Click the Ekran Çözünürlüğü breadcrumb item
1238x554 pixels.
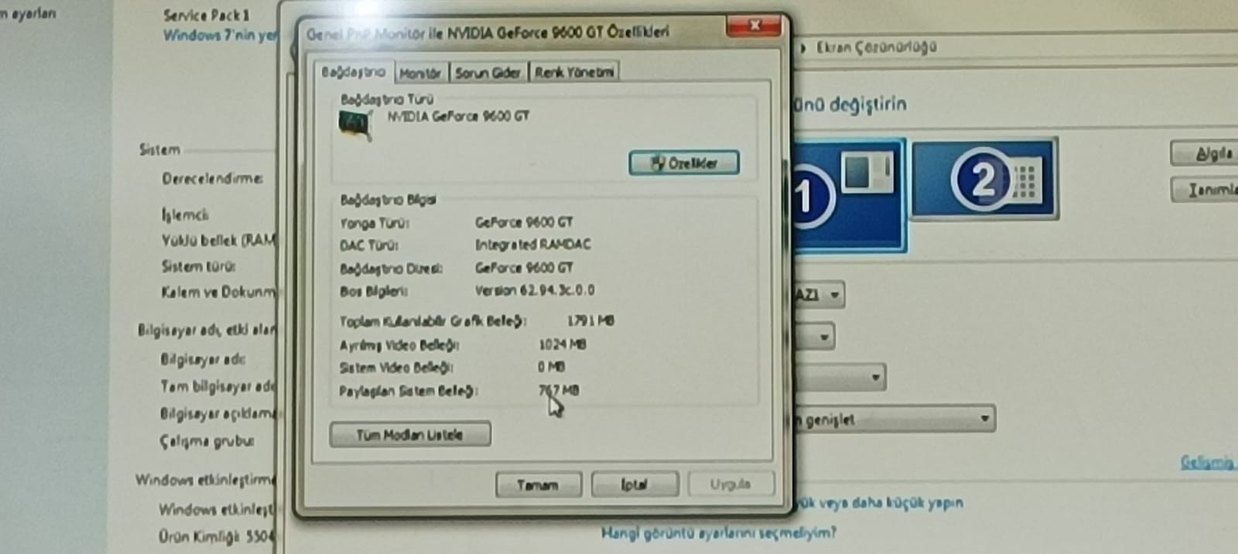click(876, 47)
